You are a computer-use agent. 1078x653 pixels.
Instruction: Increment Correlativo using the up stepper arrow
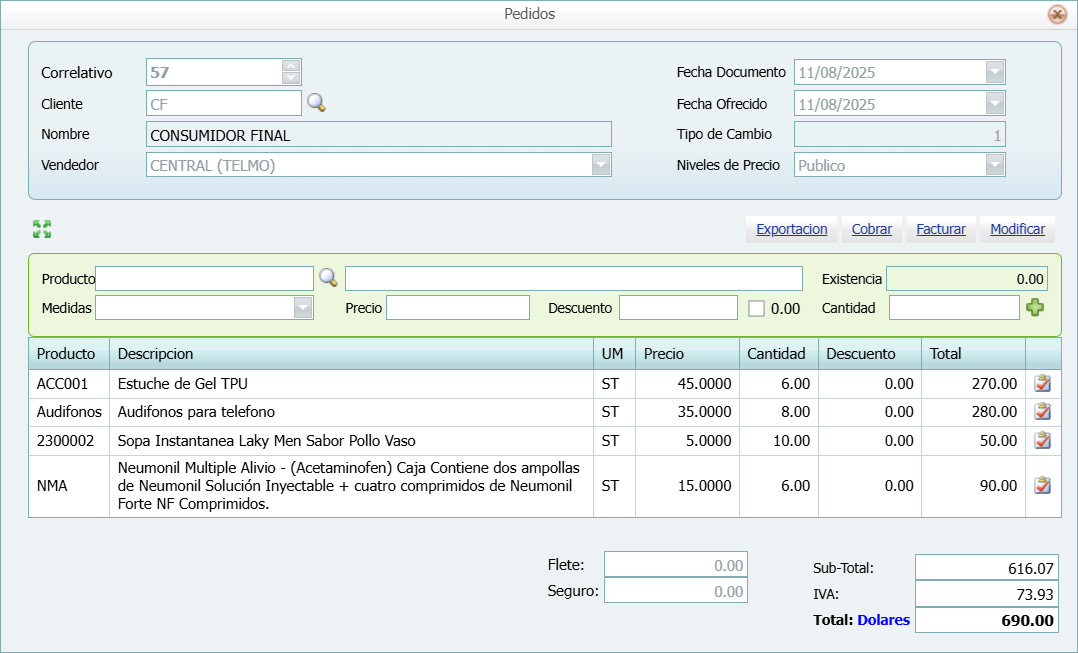click(x=290, y=66)
